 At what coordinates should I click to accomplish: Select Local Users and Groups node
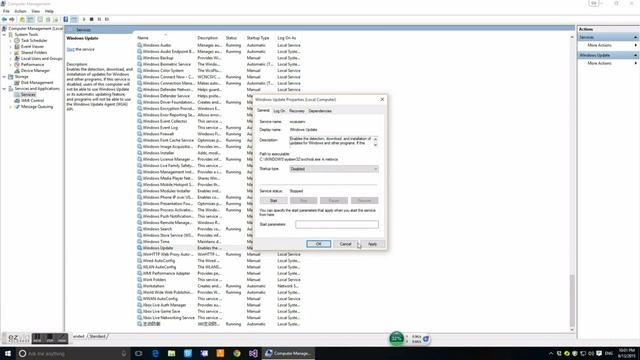pyautogui.click(x=42, y=58)
